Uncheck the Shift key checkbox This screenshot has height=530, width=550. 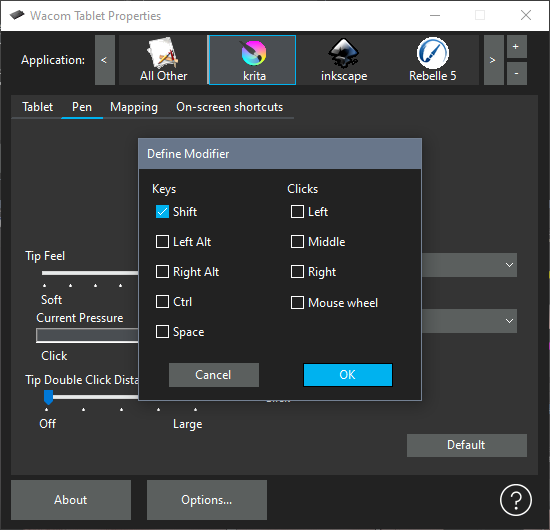pos(162,212)
